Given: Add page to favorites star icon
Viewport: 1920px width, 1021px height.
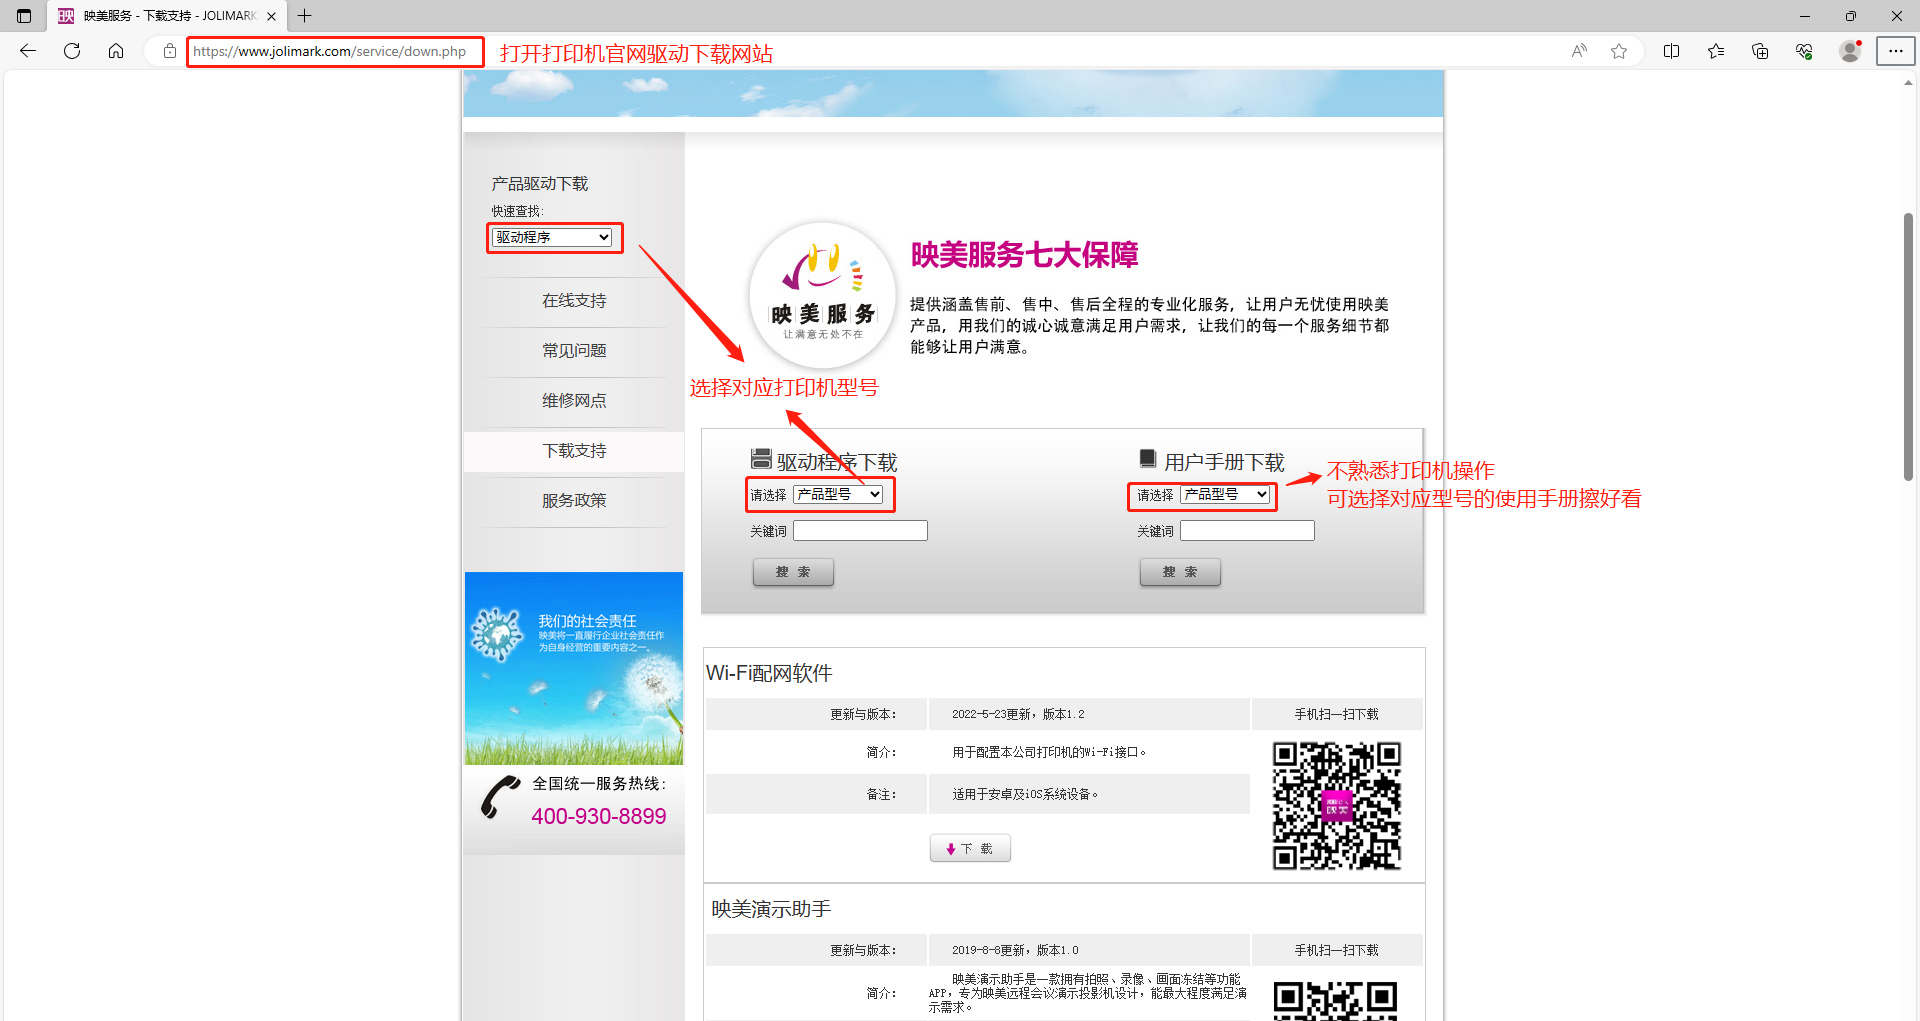Looking at the screenshot, I should [x=1619, y=51].
